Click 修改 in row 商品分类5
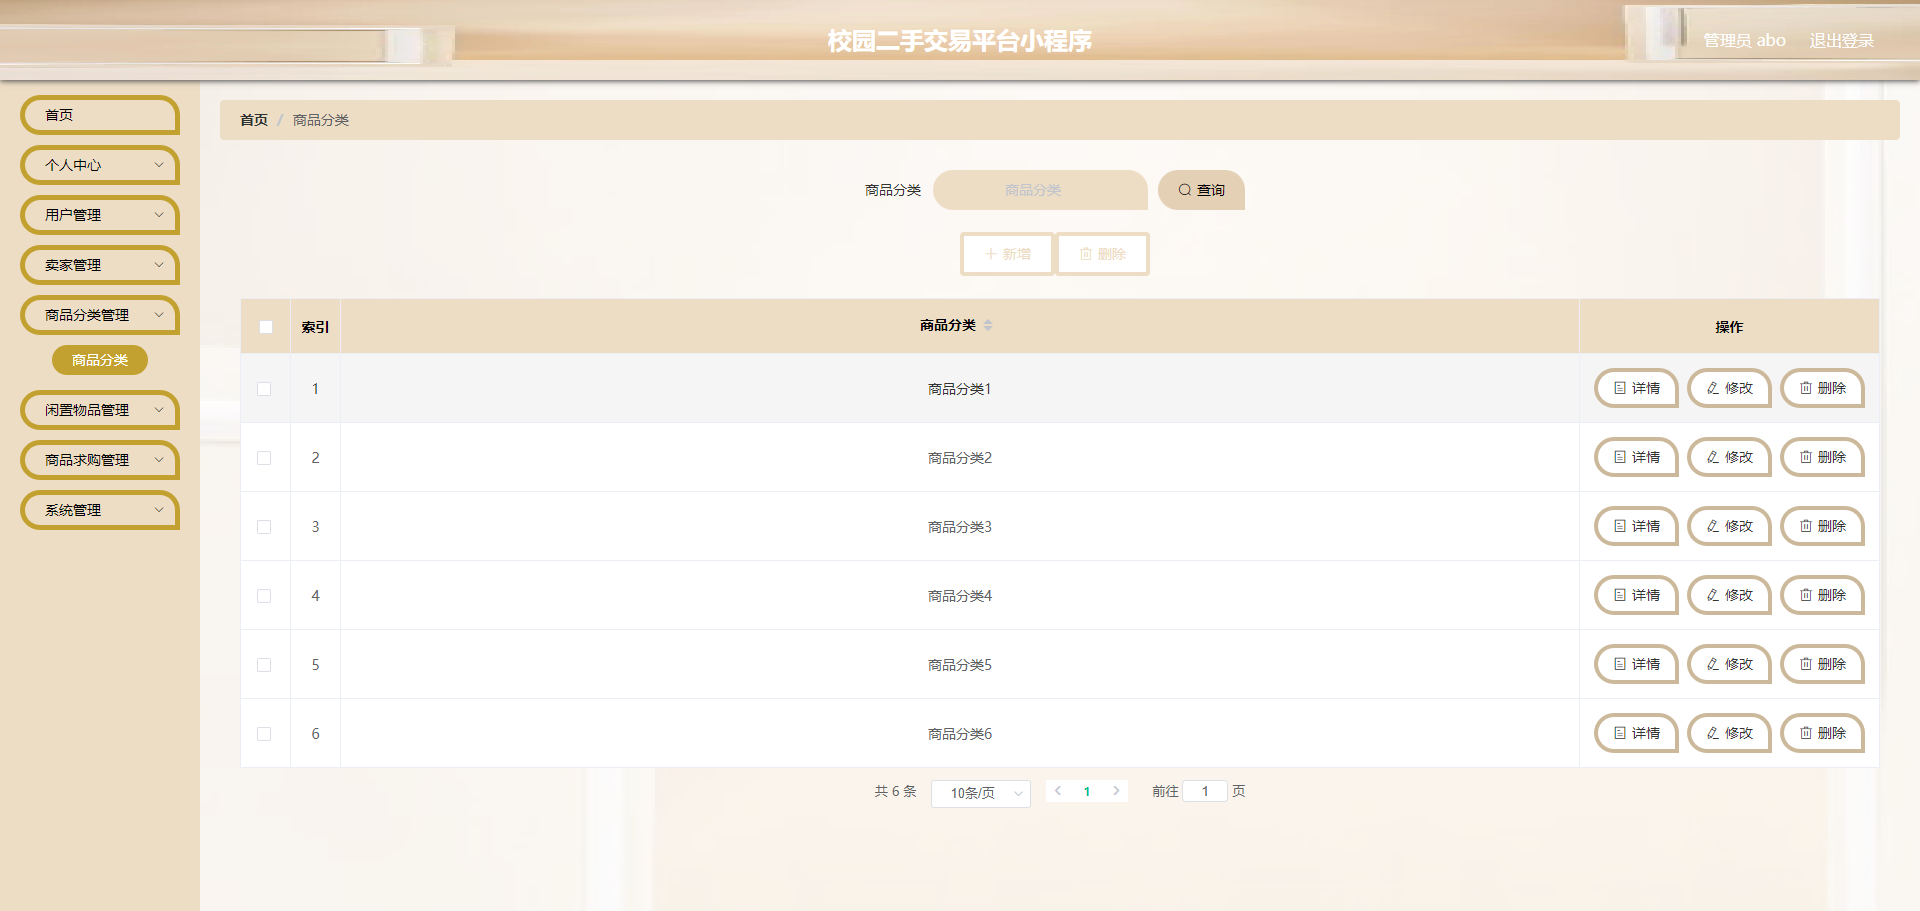 pyautogui.click(x=1729, y=664)
